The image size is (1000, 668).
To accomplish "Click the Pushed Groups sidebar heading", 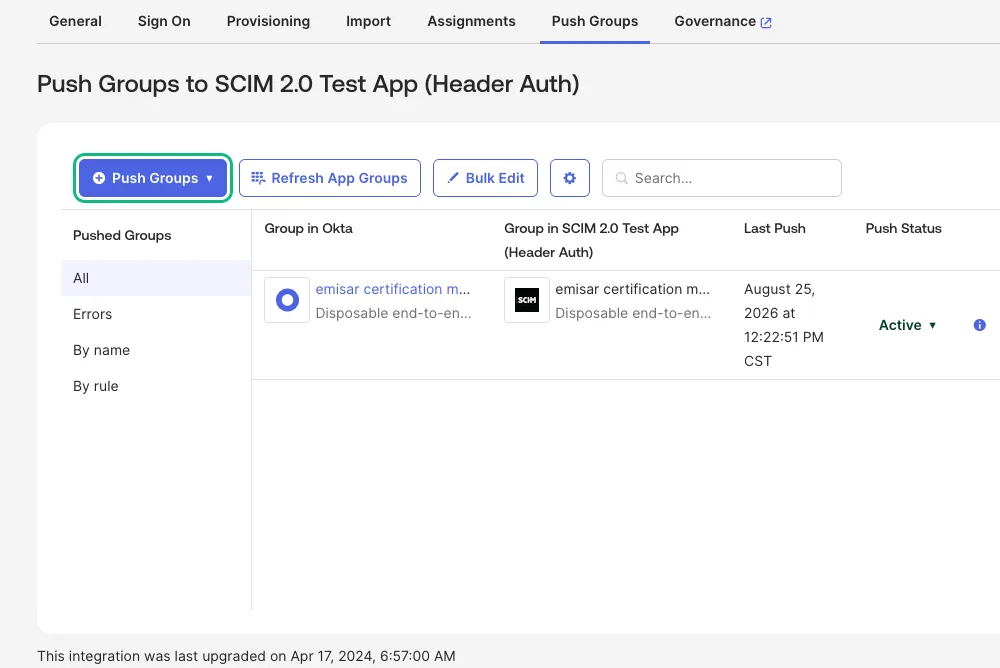I will click(122, 235).
